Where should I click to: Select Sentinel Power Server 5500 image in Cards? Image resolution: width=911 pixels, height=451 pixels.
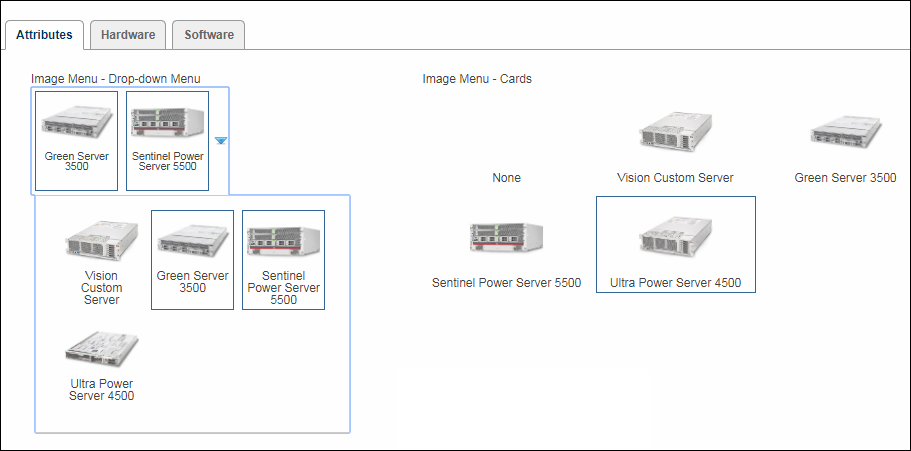point(506,238)
